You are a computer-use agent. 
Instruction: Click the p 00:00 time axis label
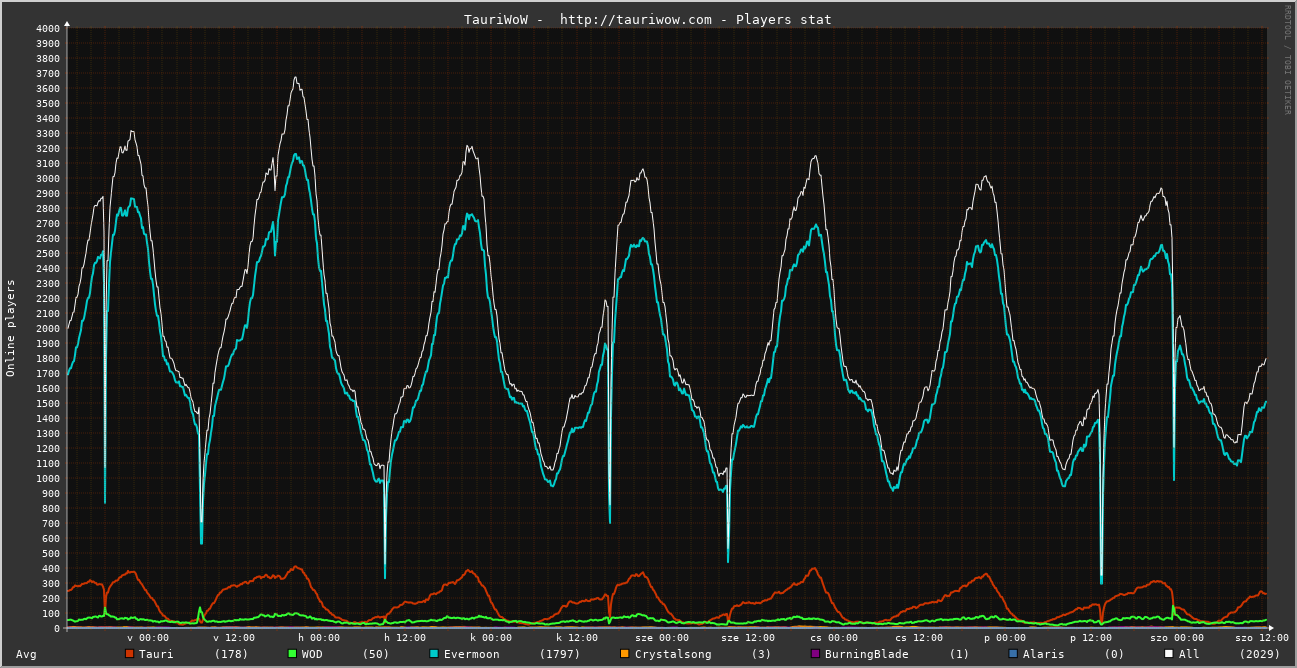pyautogui.click(x=1005, y=637)
